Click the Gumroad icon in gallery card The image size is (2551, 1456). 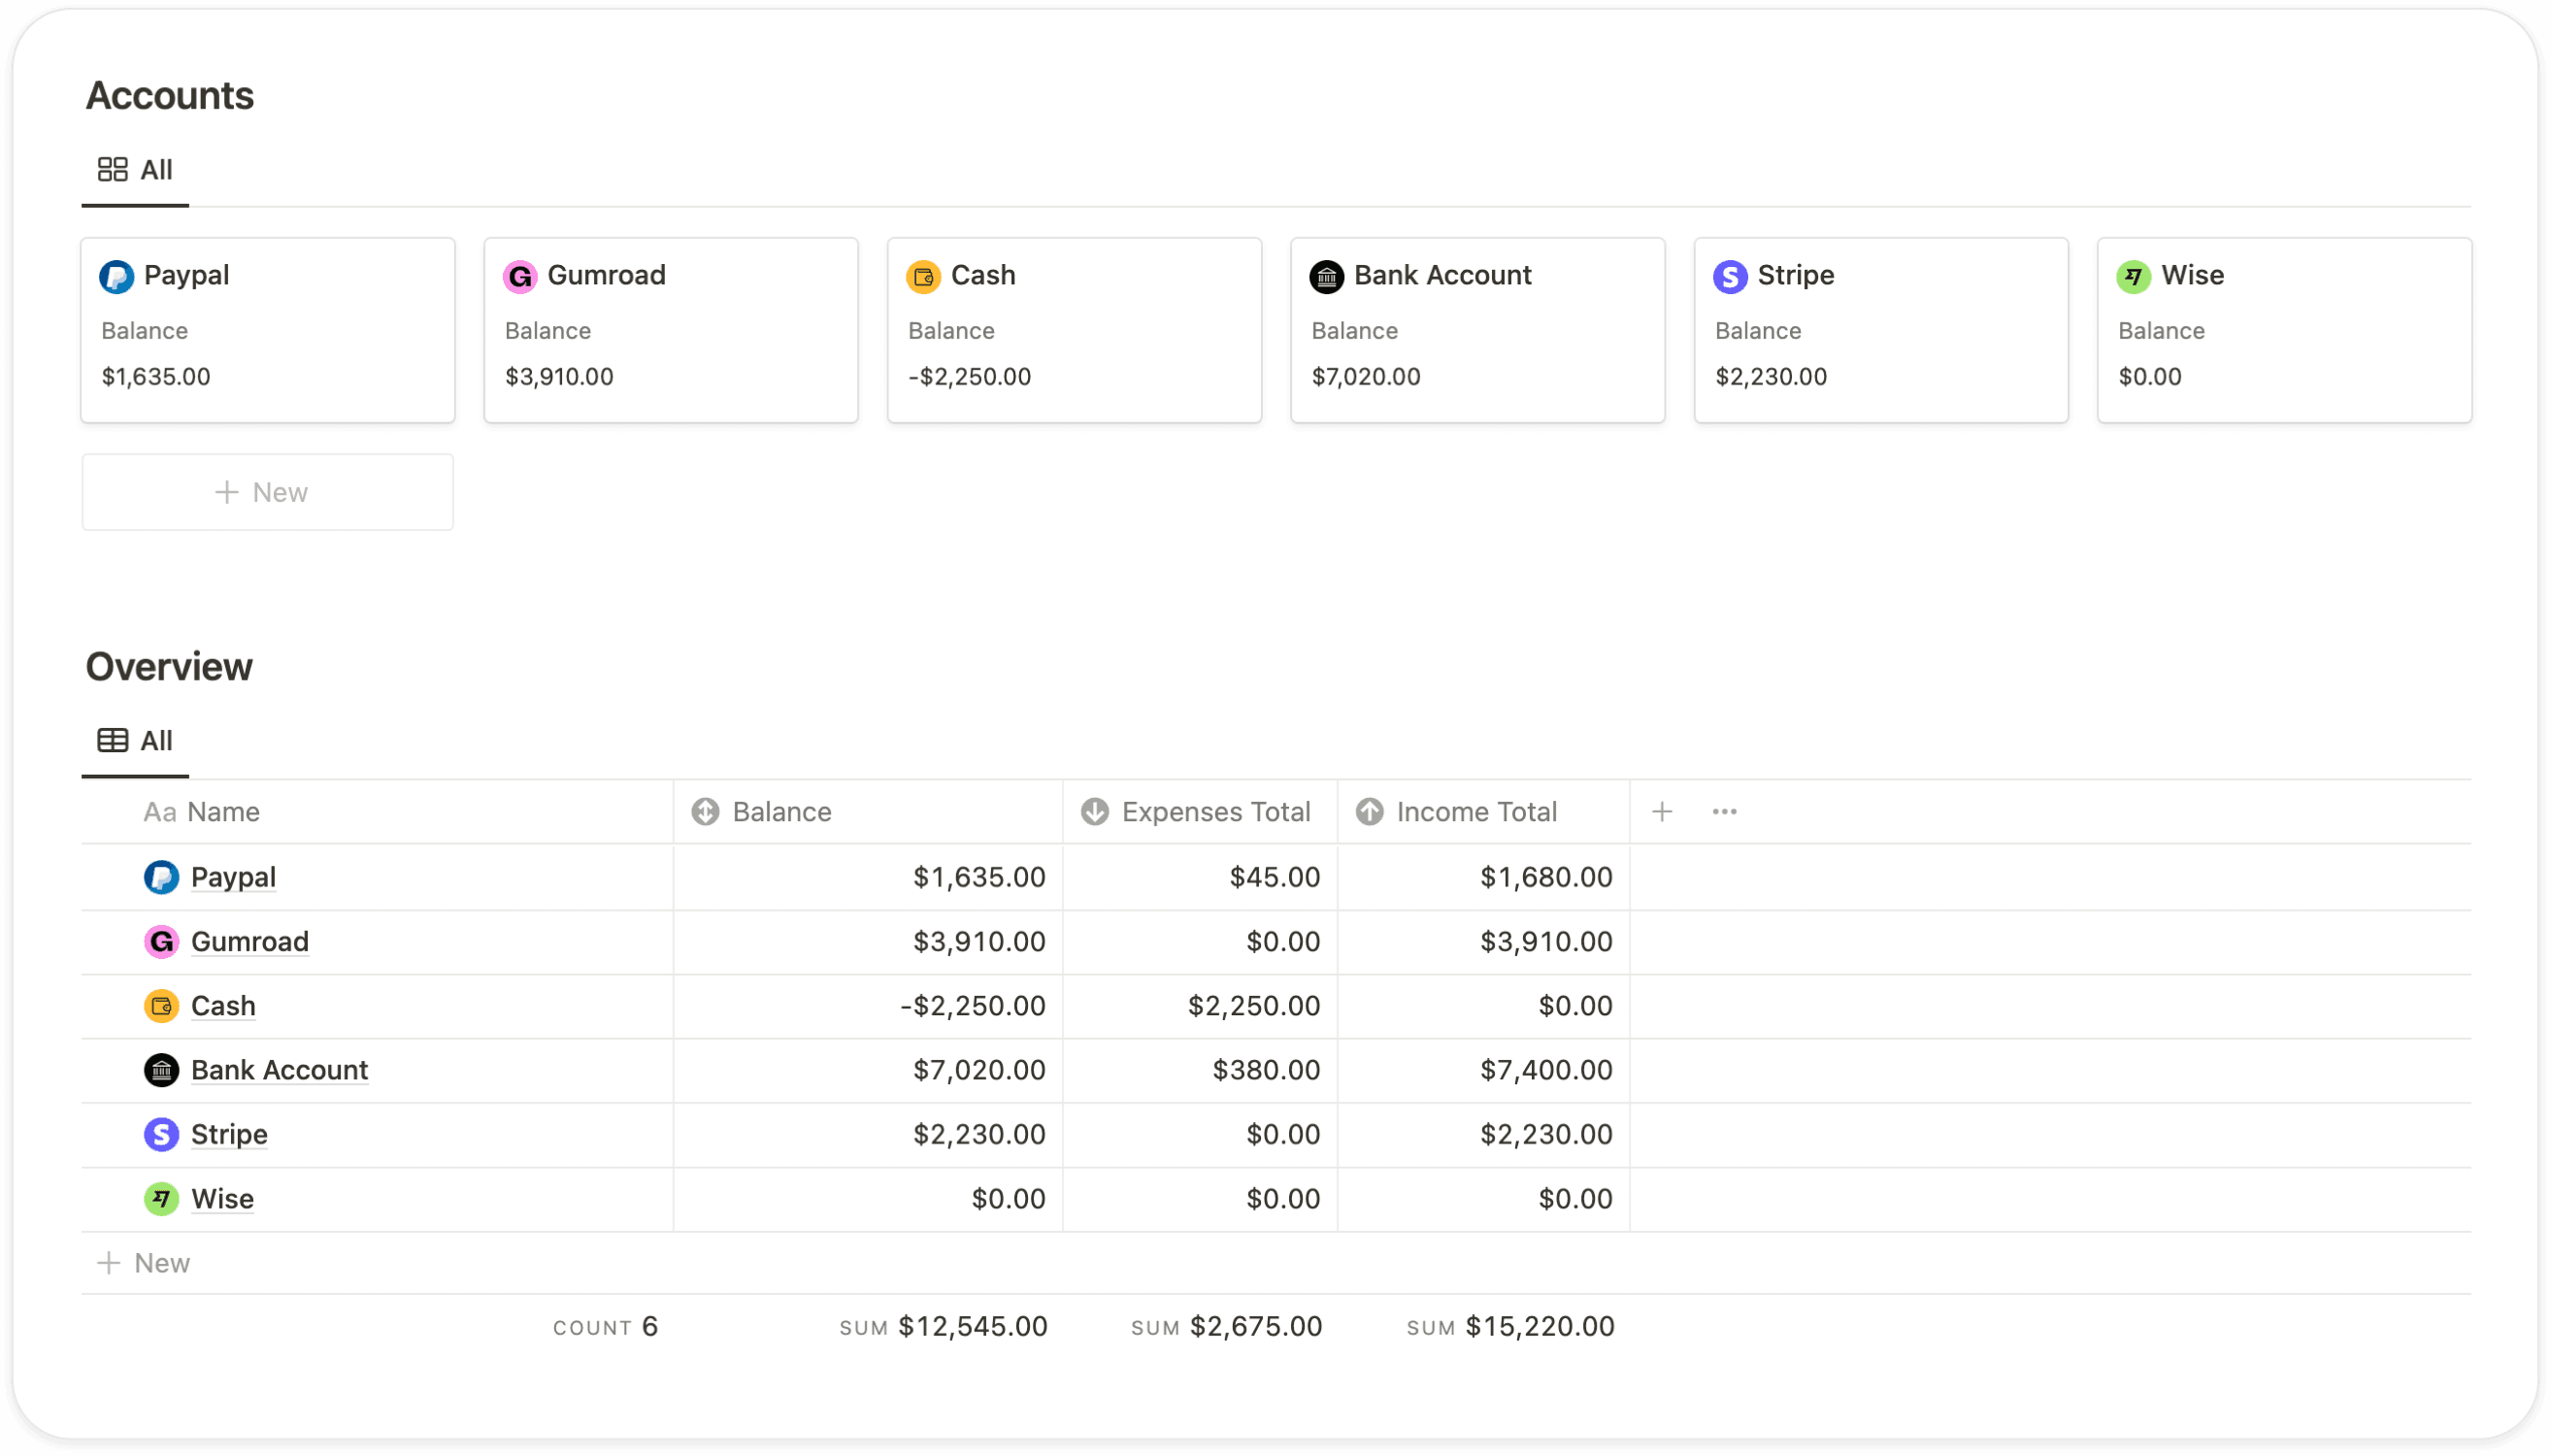520,276
